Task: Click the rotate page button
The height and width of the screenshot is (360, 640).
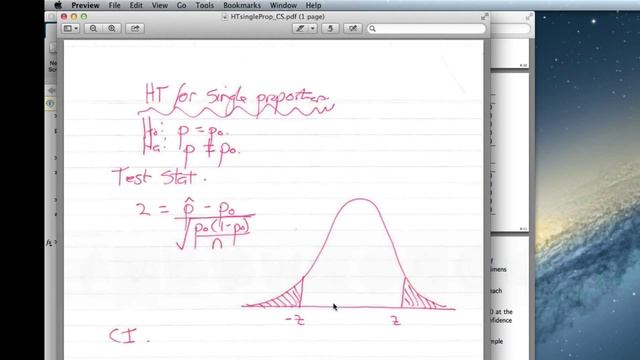Action: (330, 28)
